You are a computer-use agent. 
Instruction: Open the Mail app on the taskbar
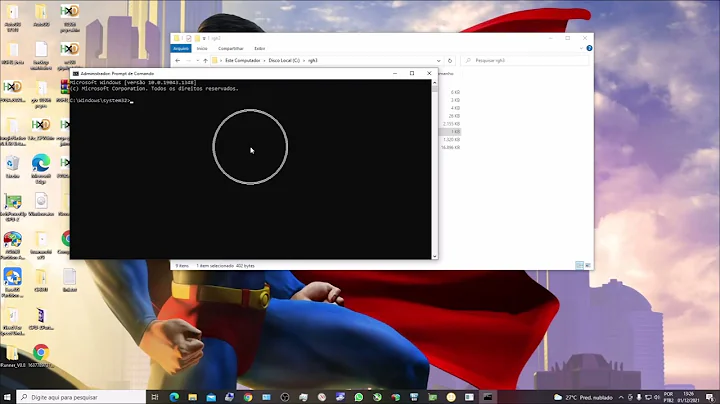(x=211, y=397)
